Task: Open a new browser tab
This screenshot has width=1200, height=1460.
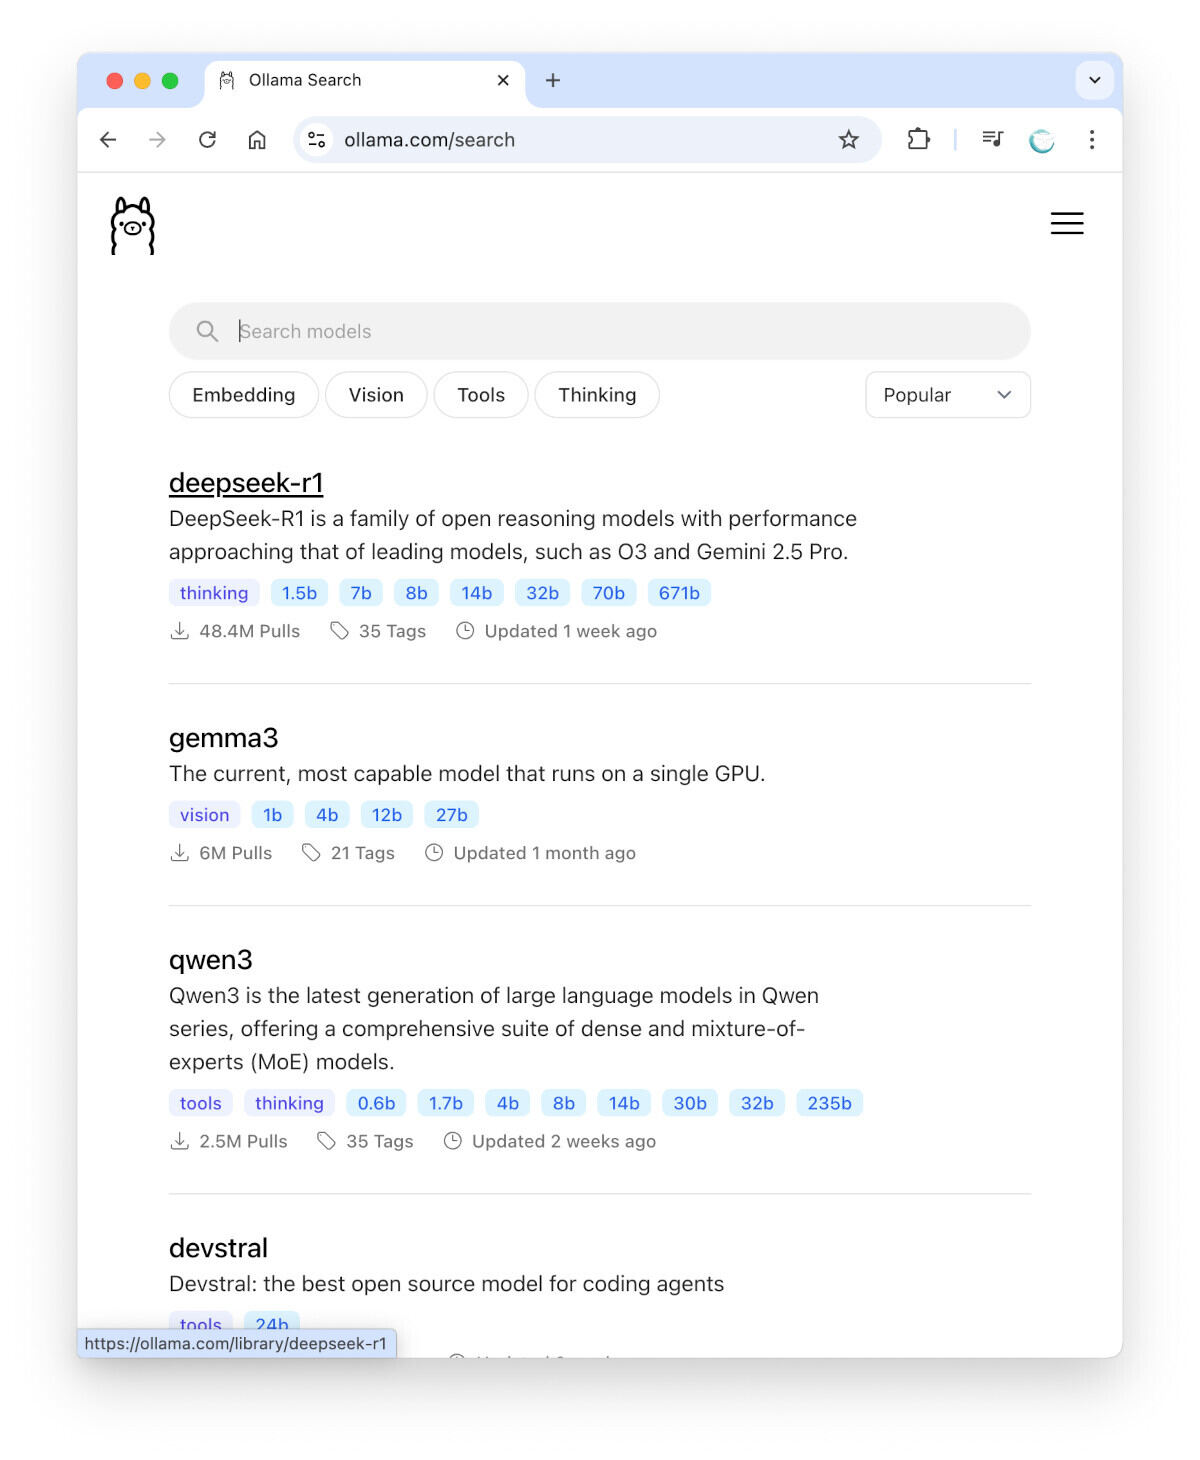Action: click(553, 80)
